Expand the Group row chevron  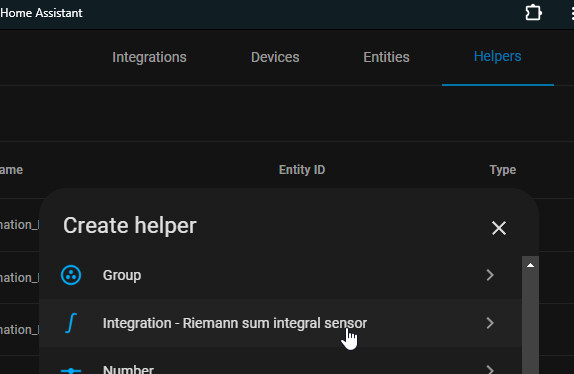click(x=490, y=275)
